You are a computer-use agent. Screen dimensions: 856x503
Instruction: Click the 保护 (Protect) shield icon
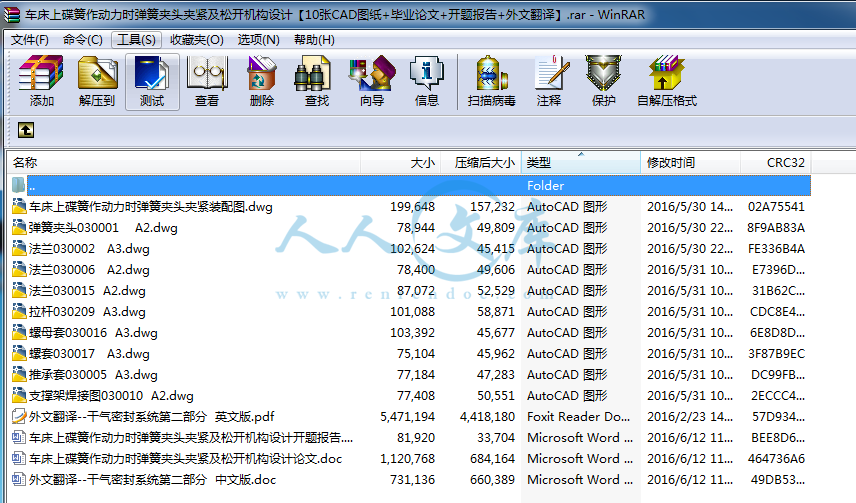(603, 81)
